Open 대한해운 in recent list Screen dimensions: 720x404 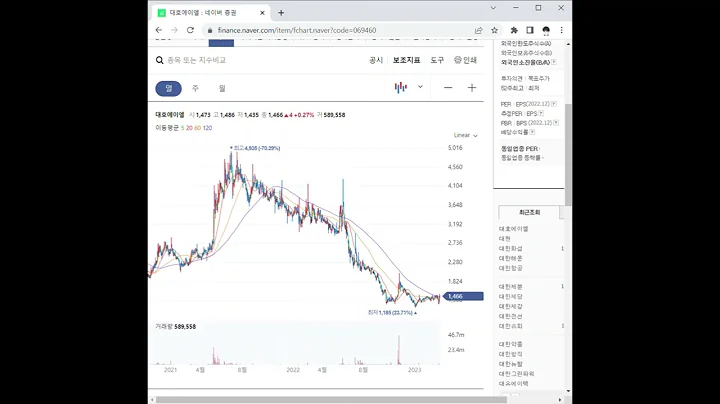pyautogui.click(x=511, y=258)
